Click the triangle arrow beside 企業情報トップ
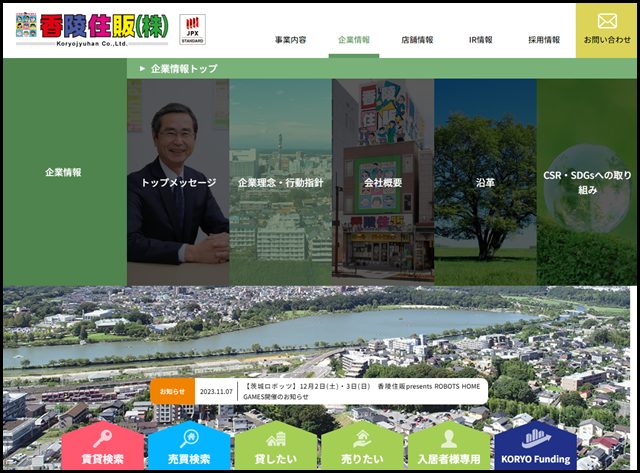Image resolution: width=640 pixels, height=473 pixels. [142, 69]
